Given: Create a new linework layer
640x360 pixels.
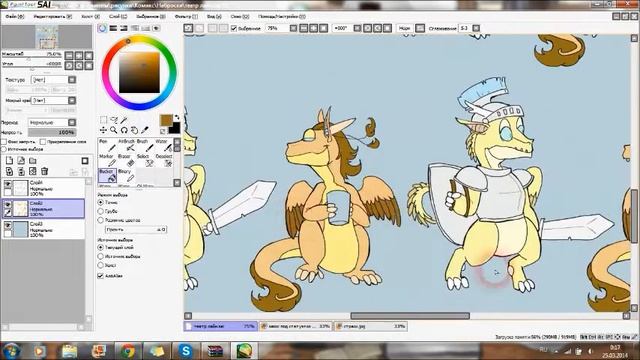Looking at the screenshot, I should (x=21, y=160).
